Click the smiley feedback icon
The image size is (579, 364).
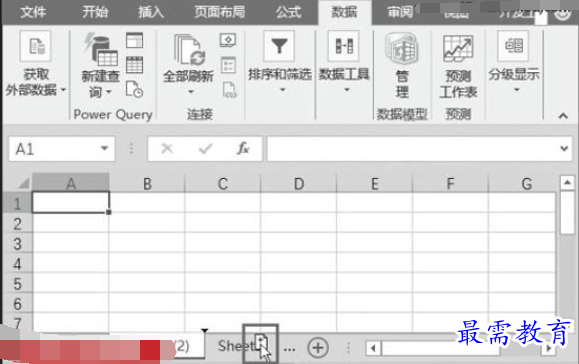coord(562,13)
